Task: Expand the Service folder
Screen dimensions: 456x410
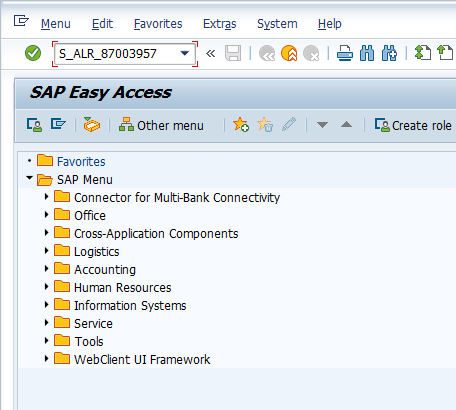Action: 46,323
